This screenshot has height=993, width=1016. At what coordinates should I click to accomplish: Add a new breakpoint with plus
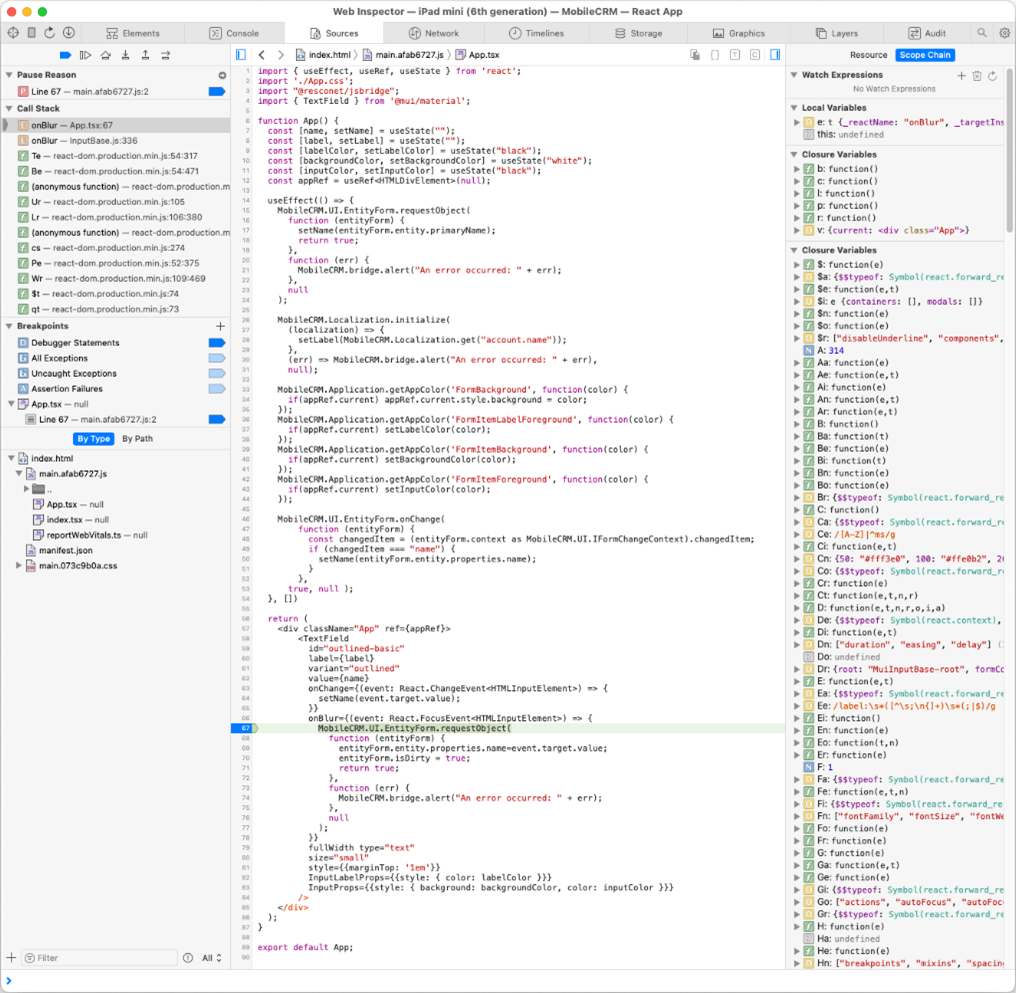click(x=220, y=326)
